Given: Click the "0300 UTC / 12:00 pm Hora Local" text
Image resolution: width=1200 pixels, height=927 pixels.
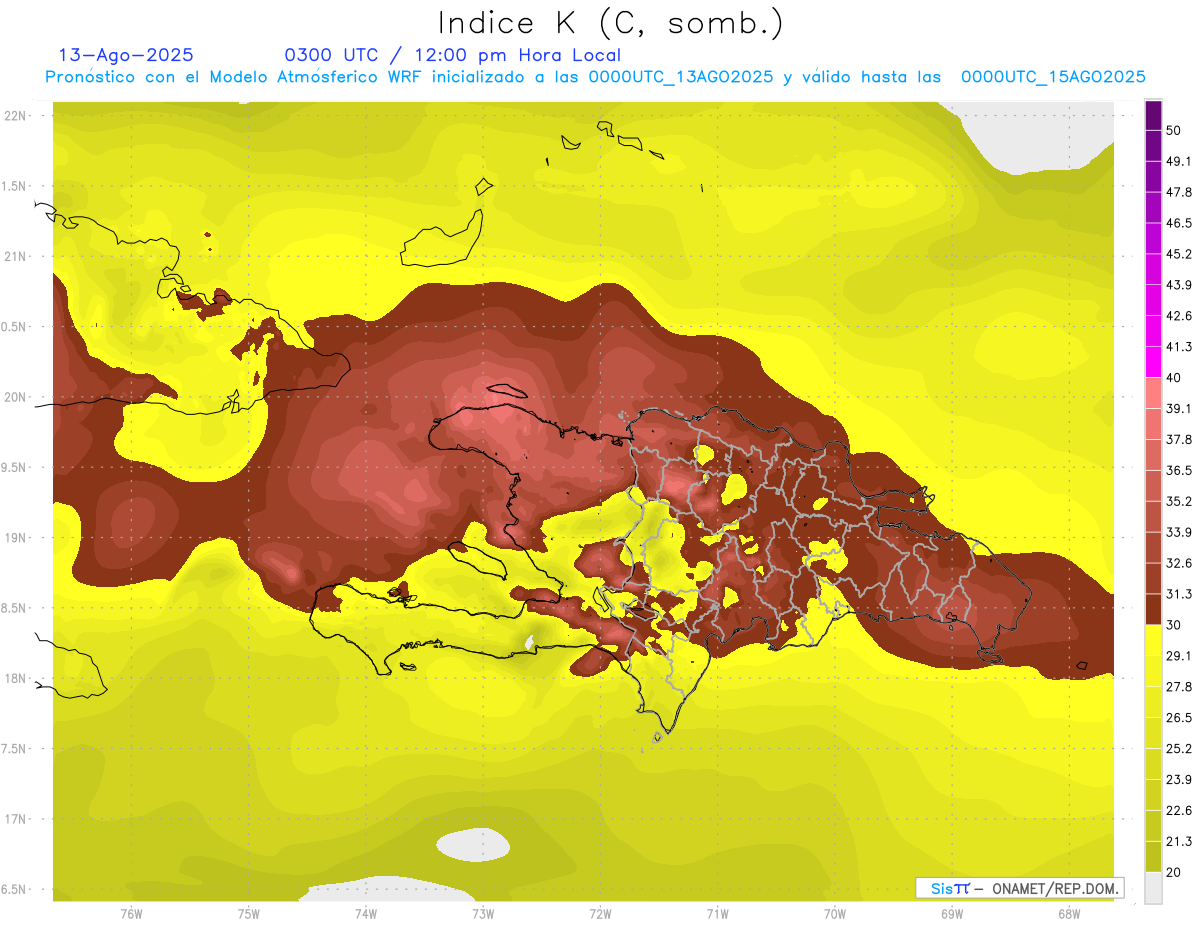Looking at the screenshot, I should point(453,55).
